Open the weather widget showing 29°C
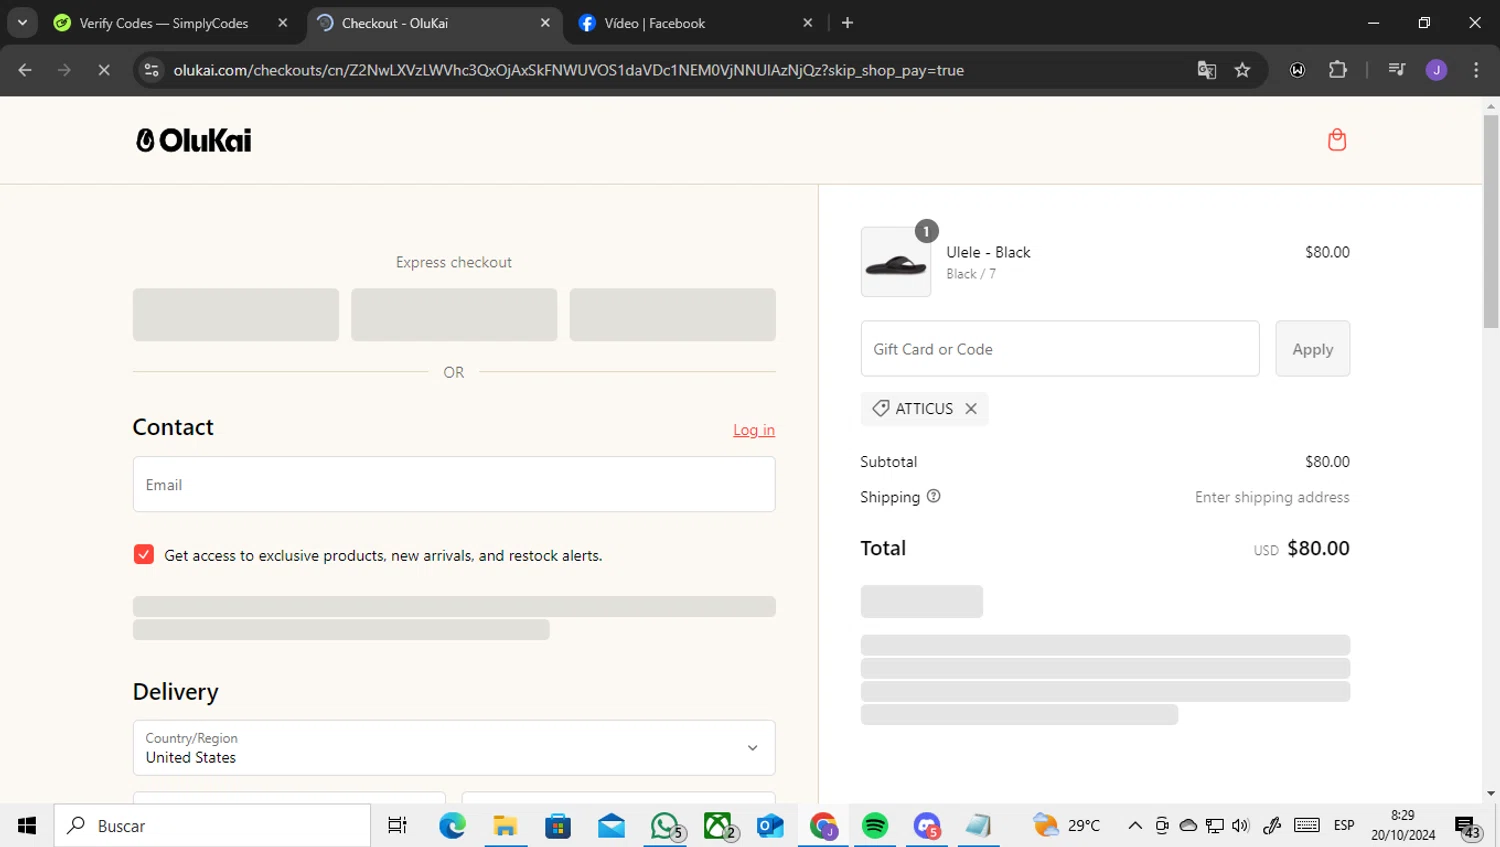Image resolution: width=1500 pixels, height=847 pixels. [x=1066, y=826]
